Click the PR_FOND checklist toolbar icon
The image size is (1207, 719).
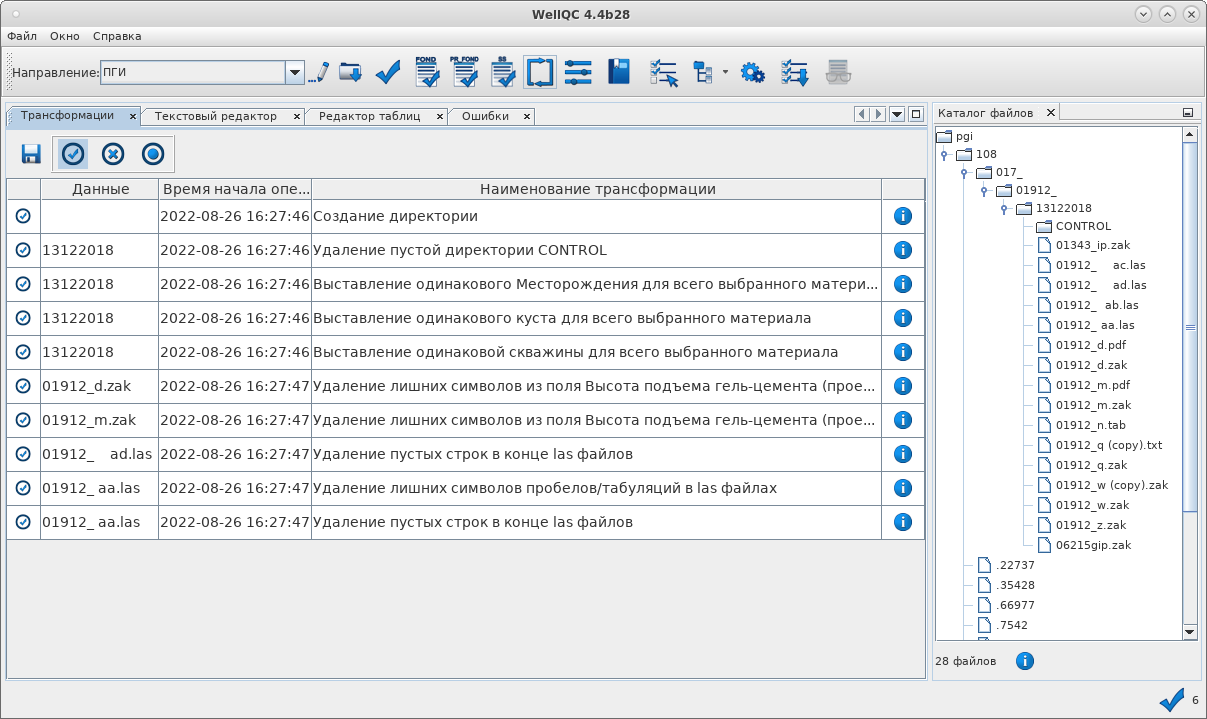[x=464, y=72]
